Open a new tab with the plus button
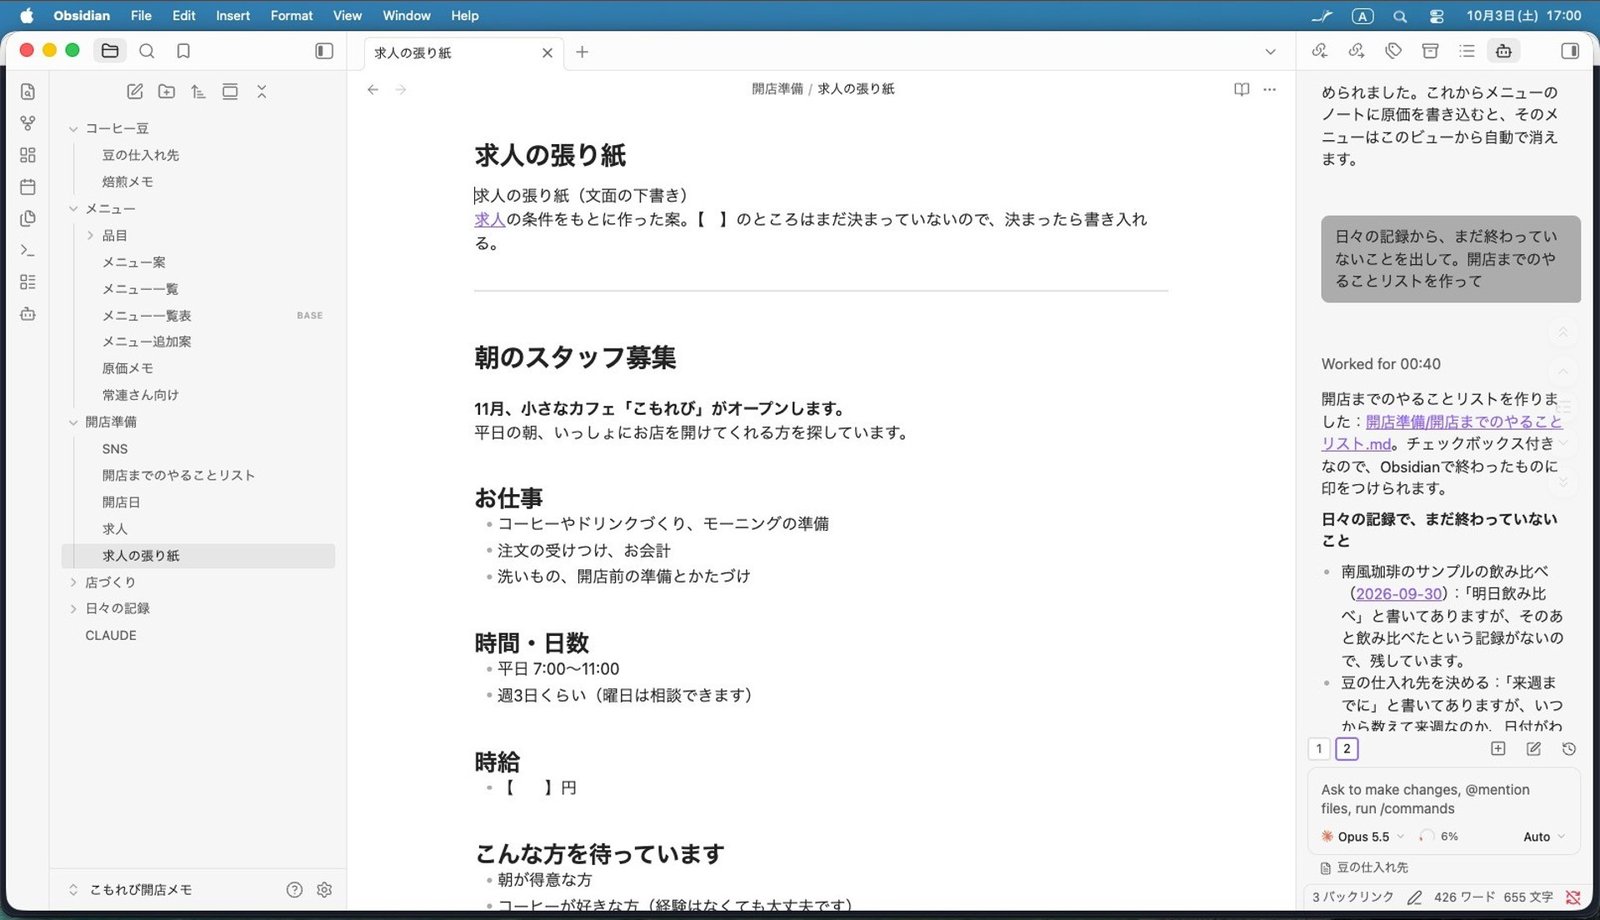1600x920 pixels. pyautogui.click(x=582, y=52)
